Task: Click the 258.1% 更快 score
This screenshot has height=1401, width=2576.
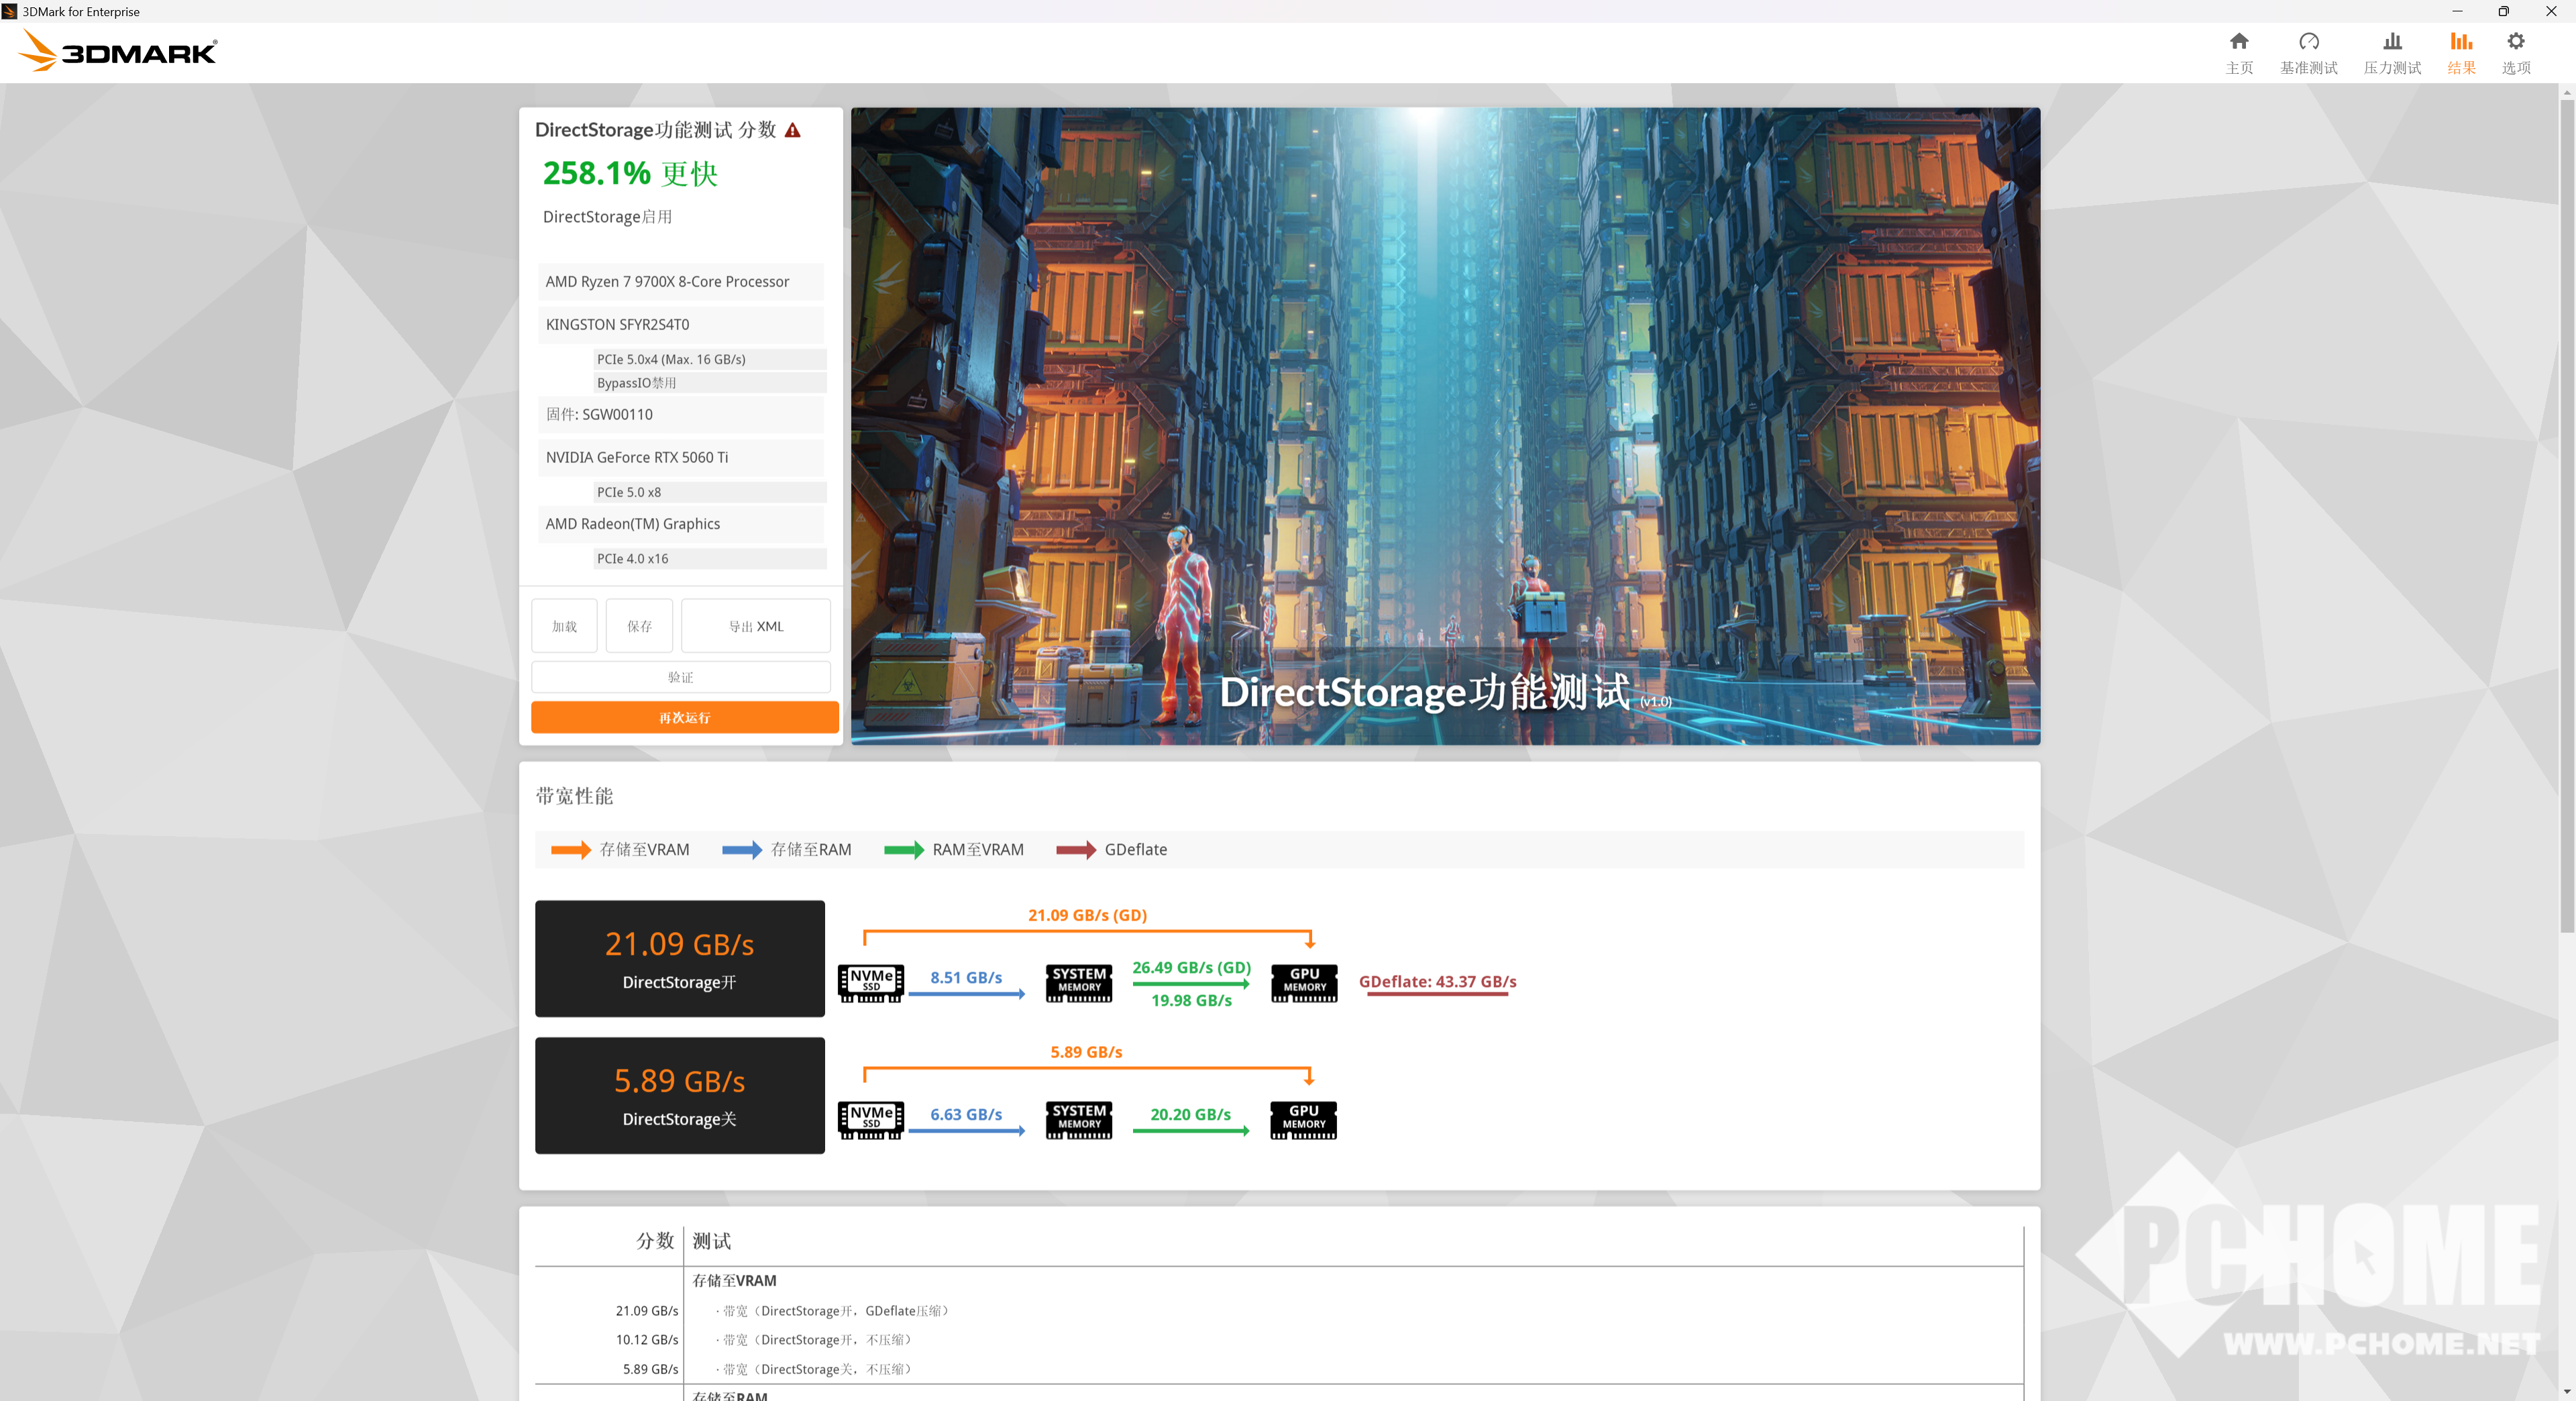Action: [631, 174]
